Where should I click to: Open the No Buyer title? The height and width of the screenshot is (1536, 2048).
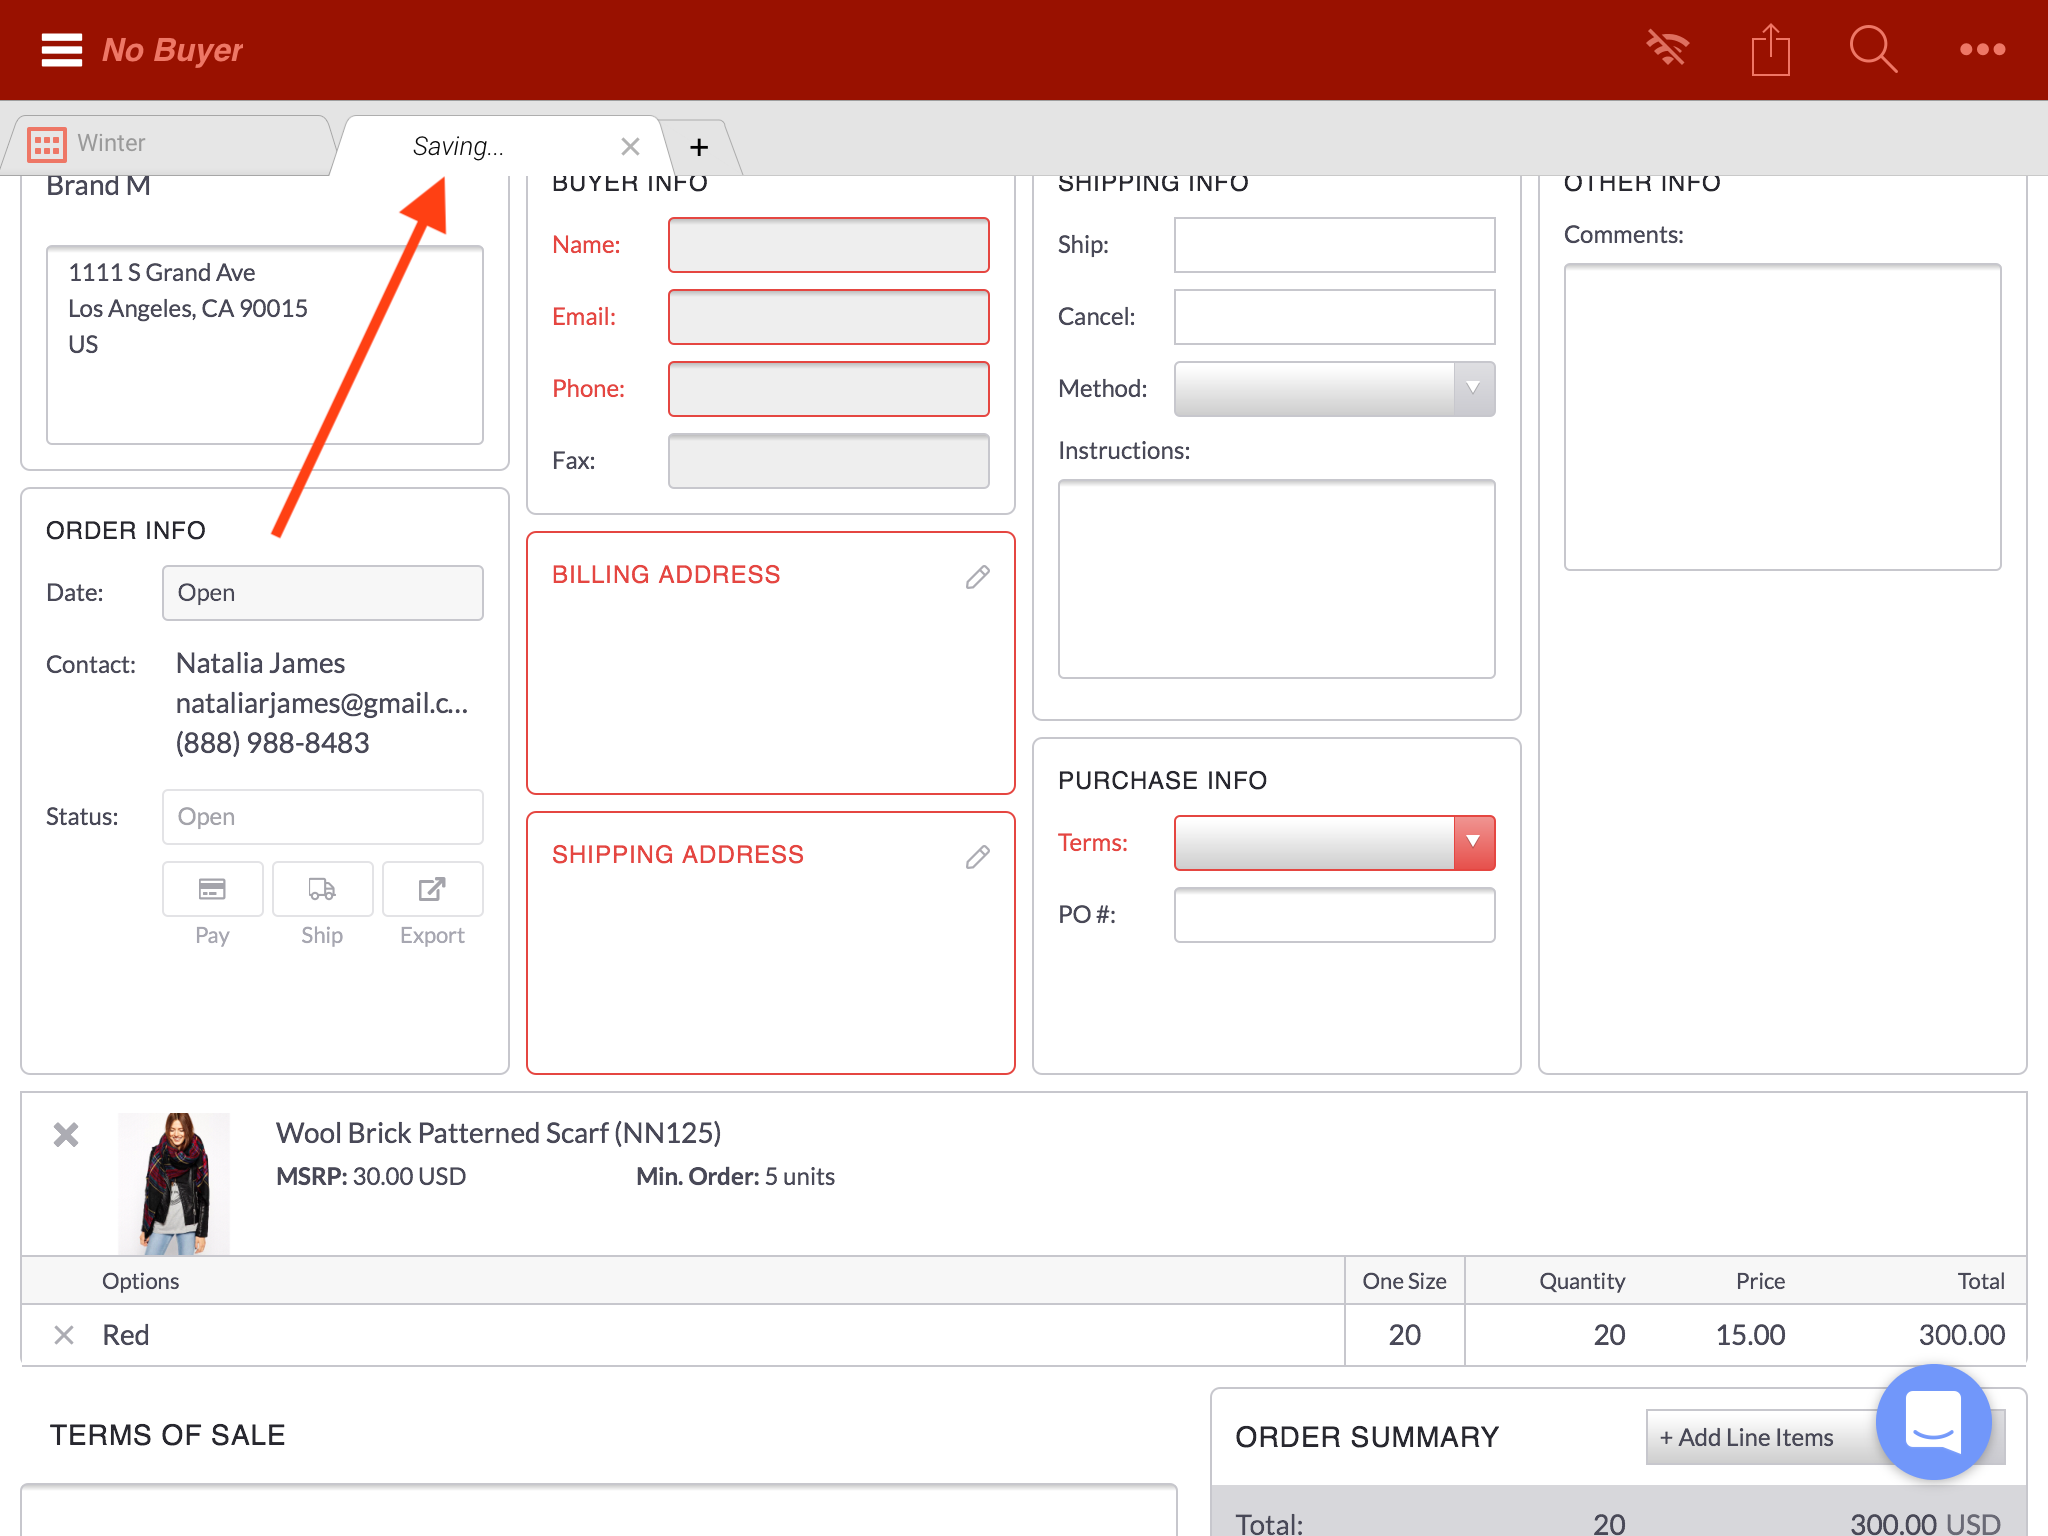[172, 50]
